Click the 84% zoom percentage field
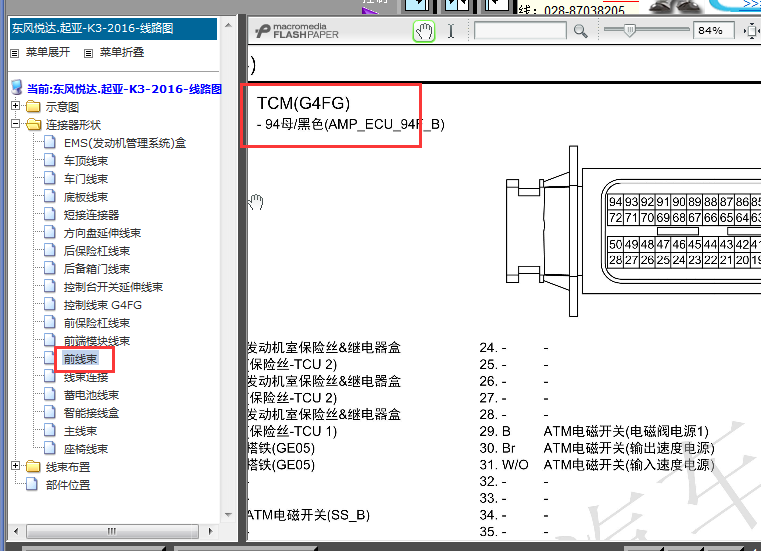 (x=713, y=31)
